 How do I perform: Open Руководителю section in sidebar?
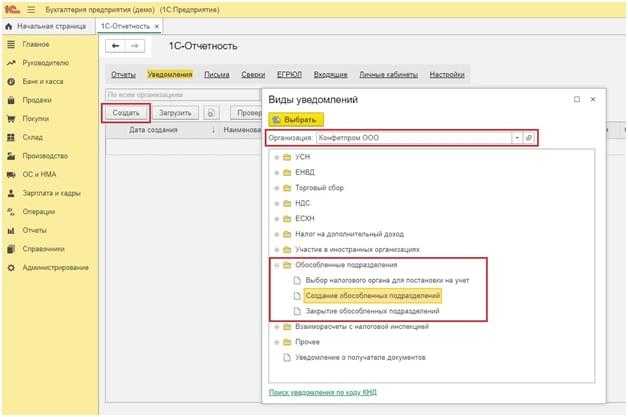pyautogui.click(x=45, y=62)
